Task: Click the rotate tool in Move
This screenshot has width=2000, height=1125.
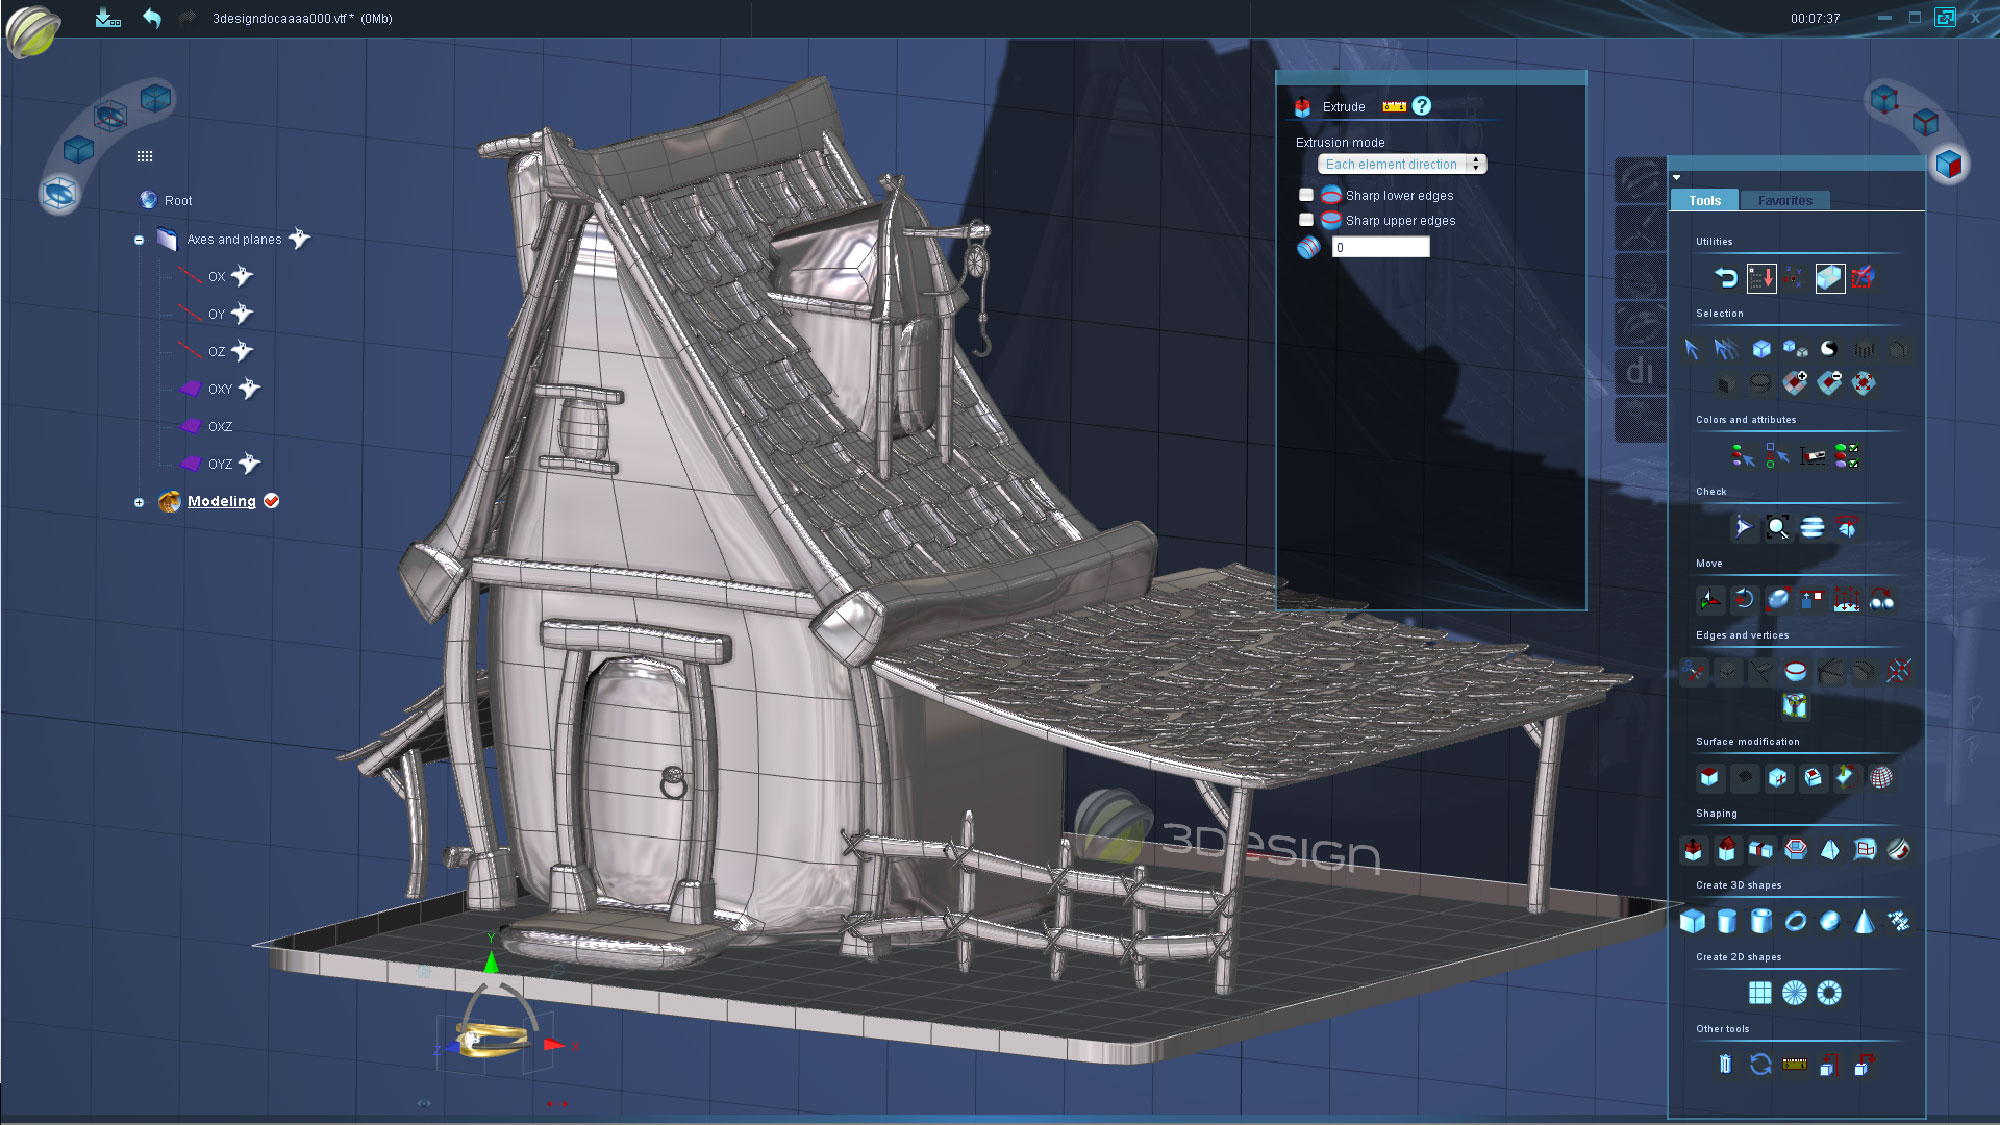Action: tap(1744, 599)
